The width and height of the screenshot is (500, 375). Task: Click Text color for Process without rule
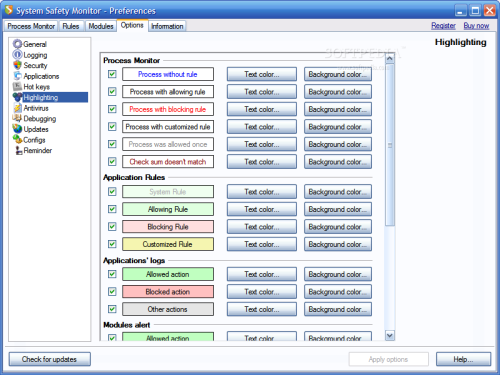click(262, 74)
